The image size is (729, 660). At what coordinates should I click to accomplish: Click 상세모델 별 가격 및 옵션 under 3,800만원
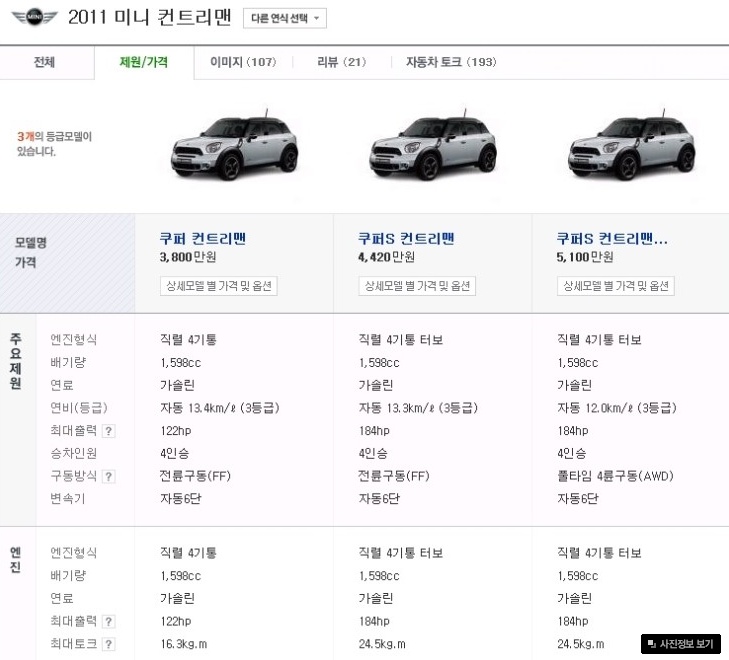[x=219, y=286]
